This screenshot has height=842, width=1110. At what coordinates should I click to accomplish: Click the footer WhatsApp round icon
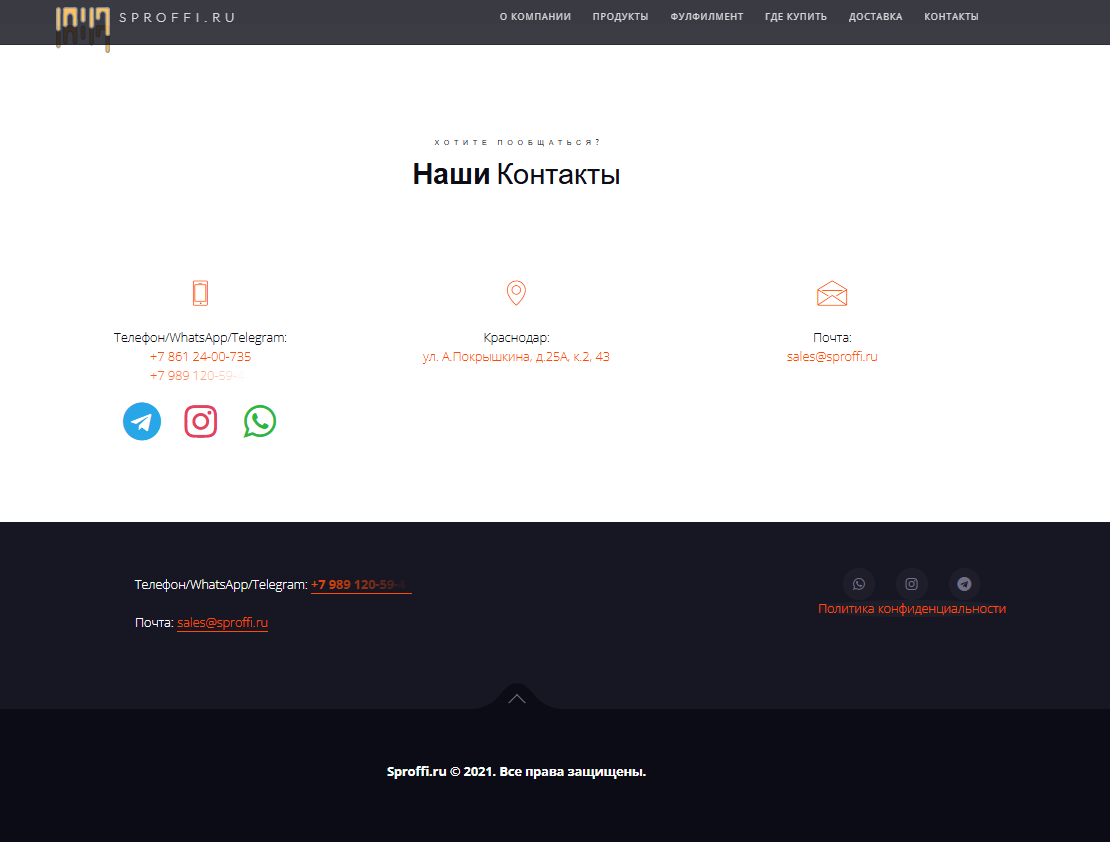pos(859,584)
